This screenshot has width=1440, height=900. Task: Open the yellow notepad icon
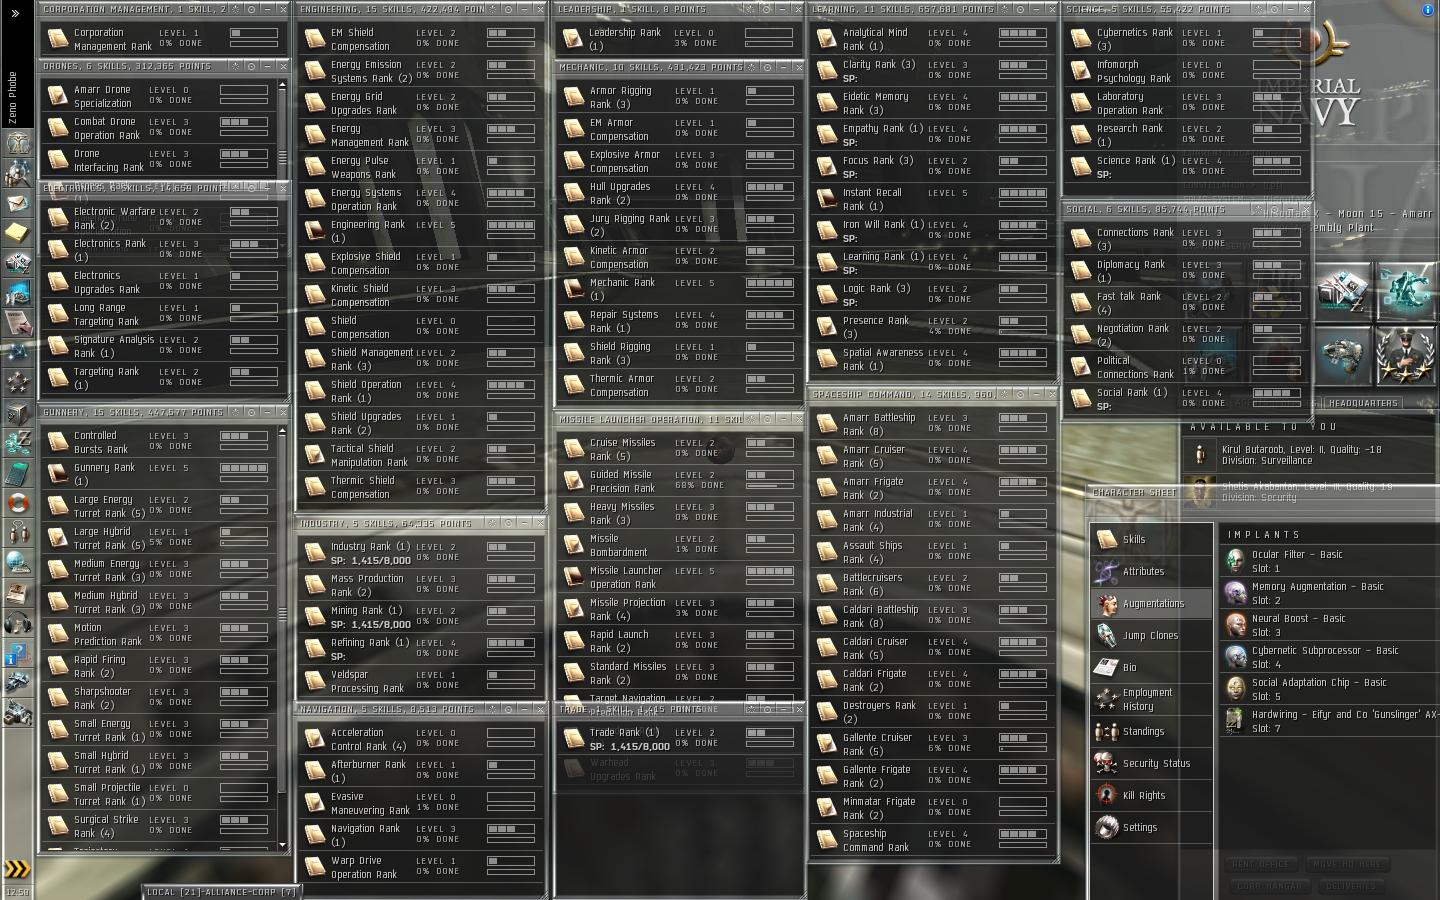(17, 233)
